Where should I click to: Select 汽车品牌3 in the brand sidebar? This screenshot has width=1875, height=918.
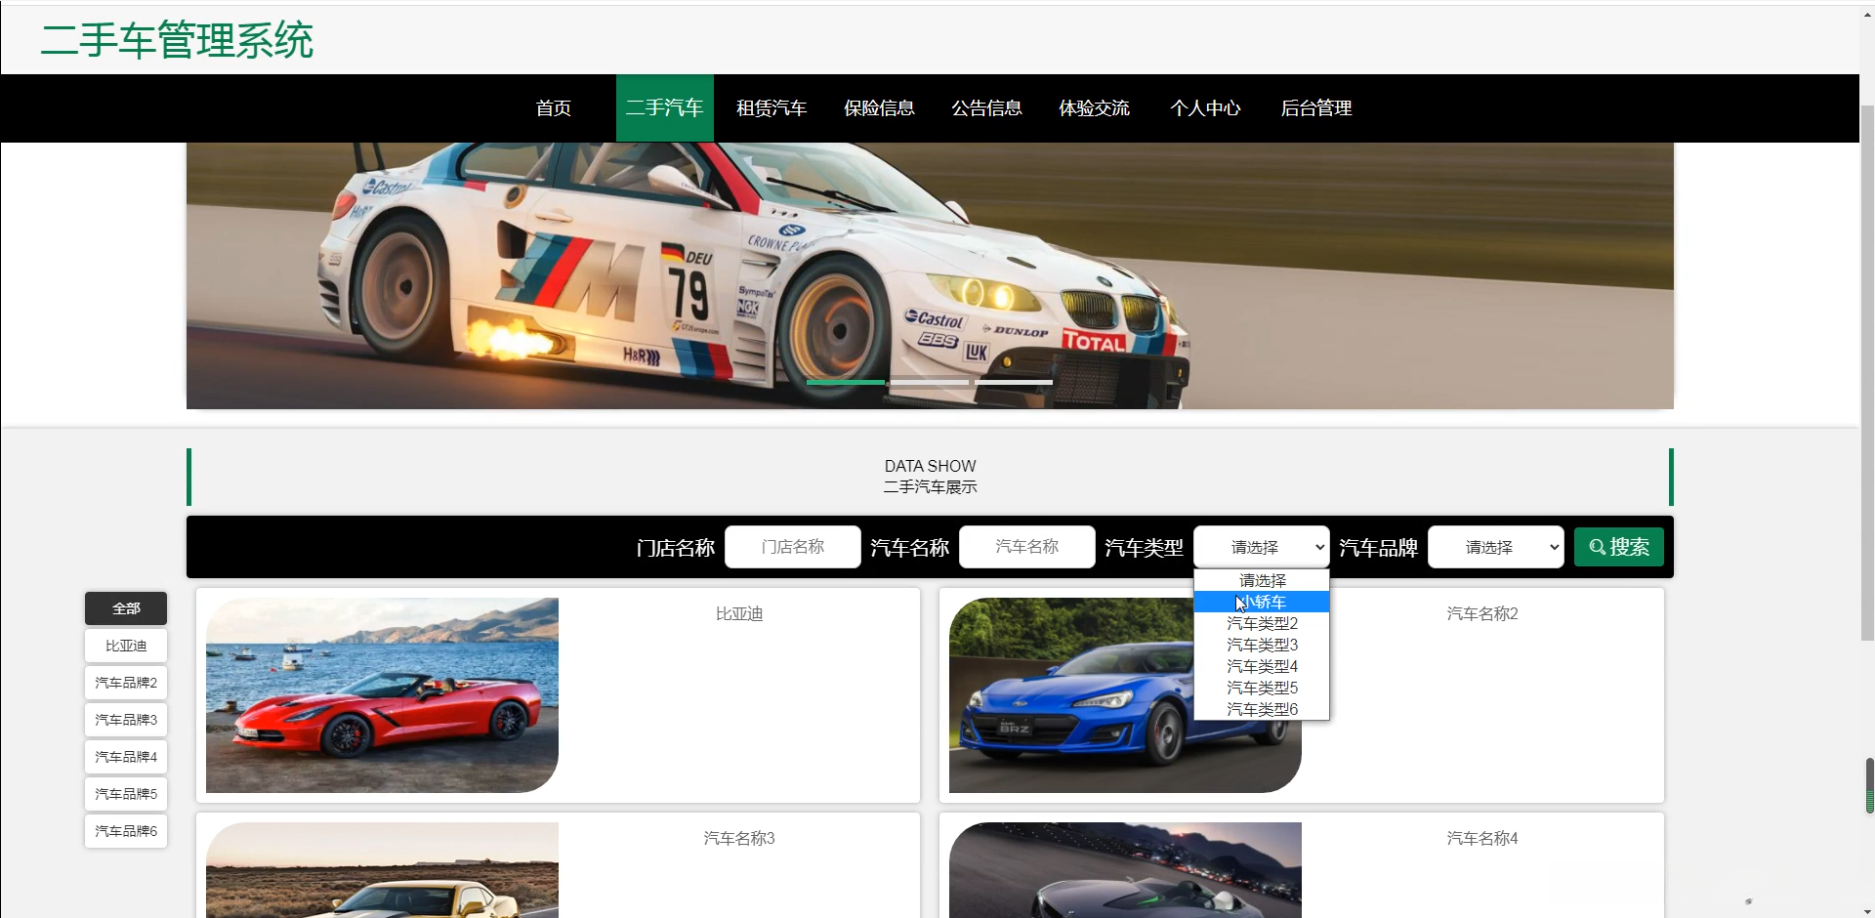[x=126, y=719]
